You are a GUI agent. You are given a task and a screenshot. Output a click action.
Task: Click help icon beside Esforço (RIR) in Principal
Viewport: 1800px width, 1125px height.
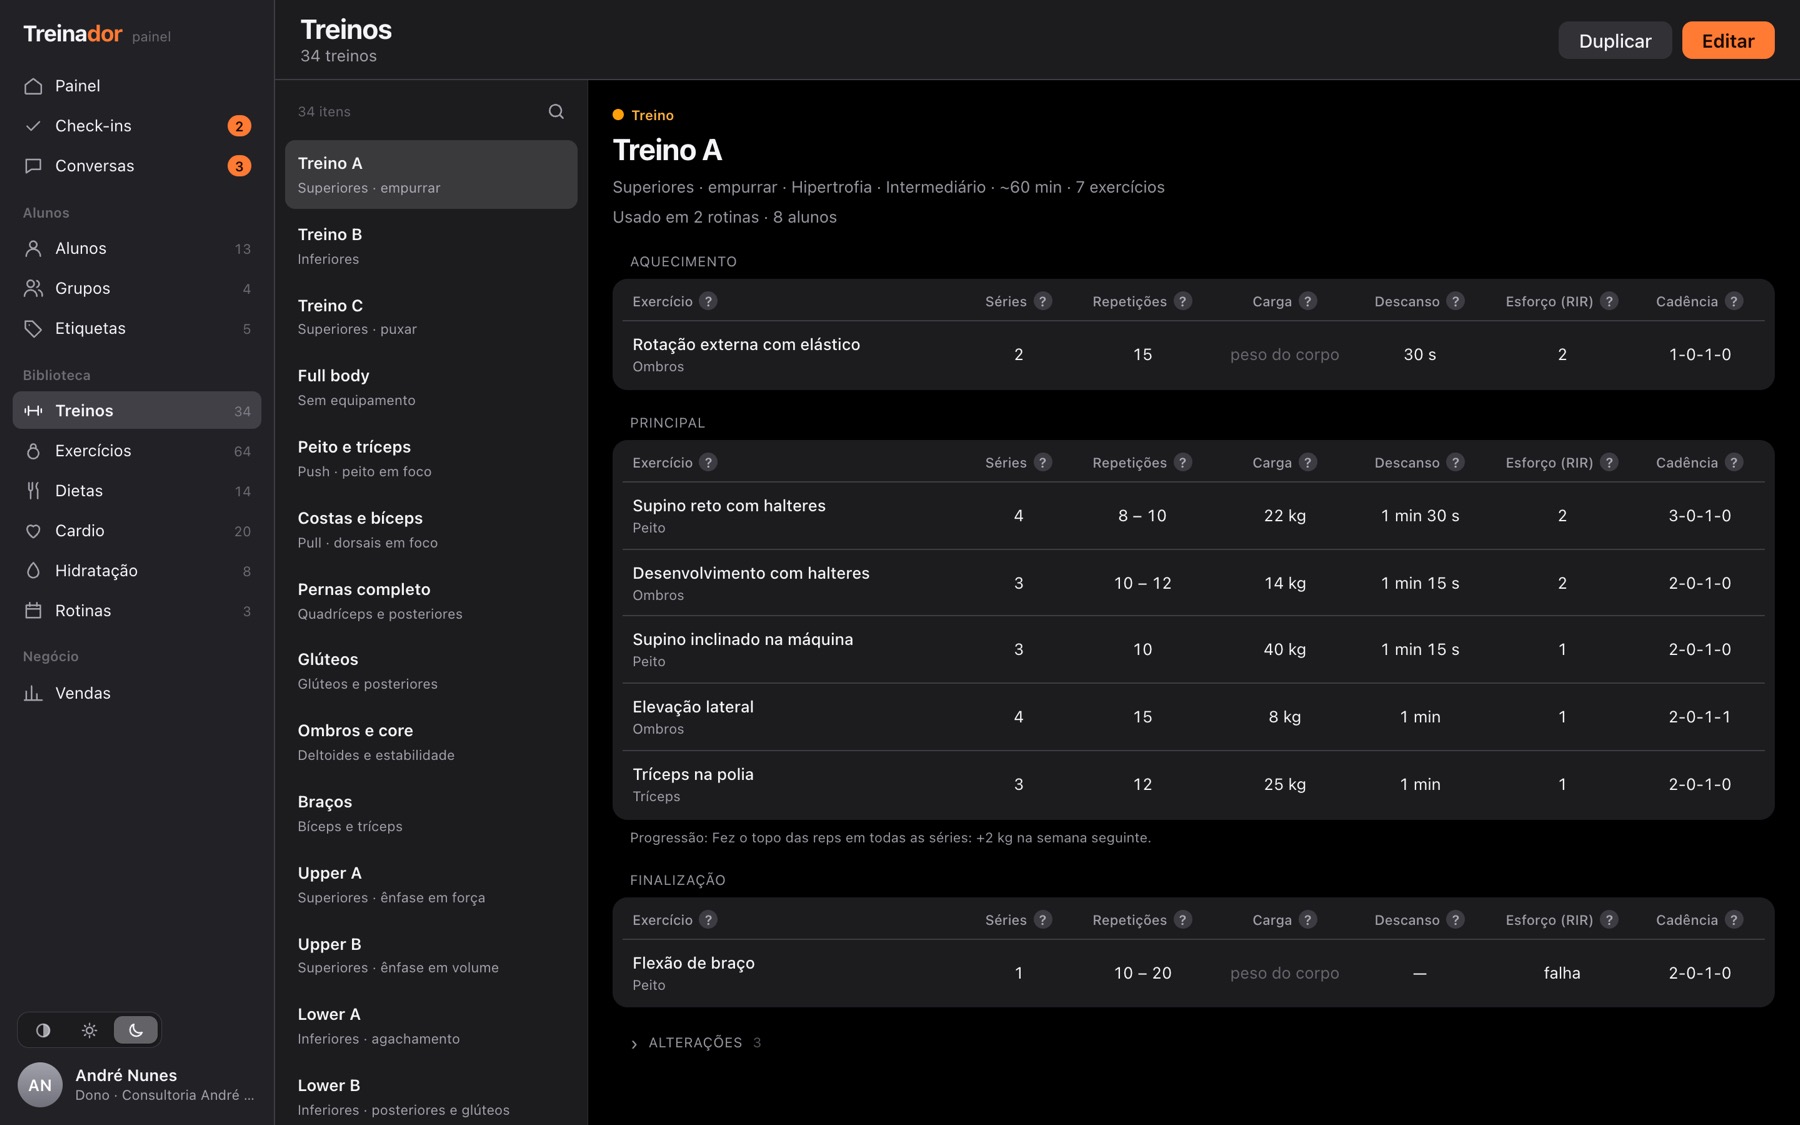(x=1609, y=462)
